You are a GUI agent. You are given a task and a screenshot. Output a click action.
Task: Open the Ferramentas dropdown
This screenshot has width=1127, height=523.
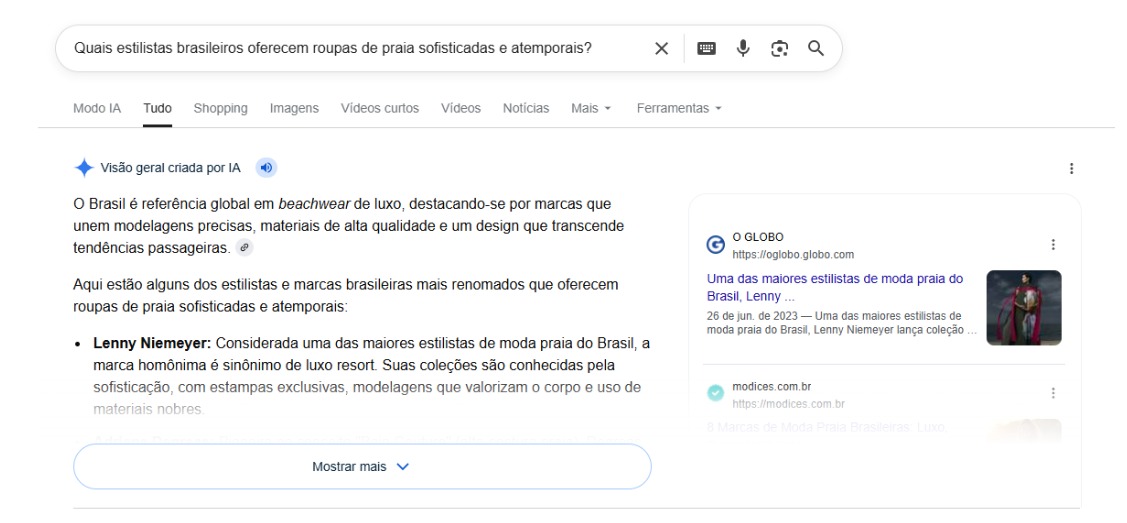coord(678,108)
